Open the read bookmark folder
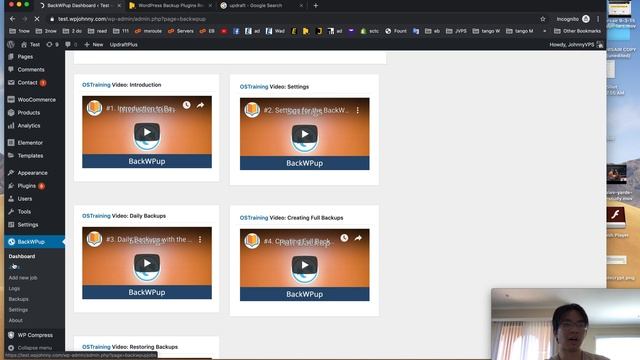This screenshot has height=360, width=640. 97,31
